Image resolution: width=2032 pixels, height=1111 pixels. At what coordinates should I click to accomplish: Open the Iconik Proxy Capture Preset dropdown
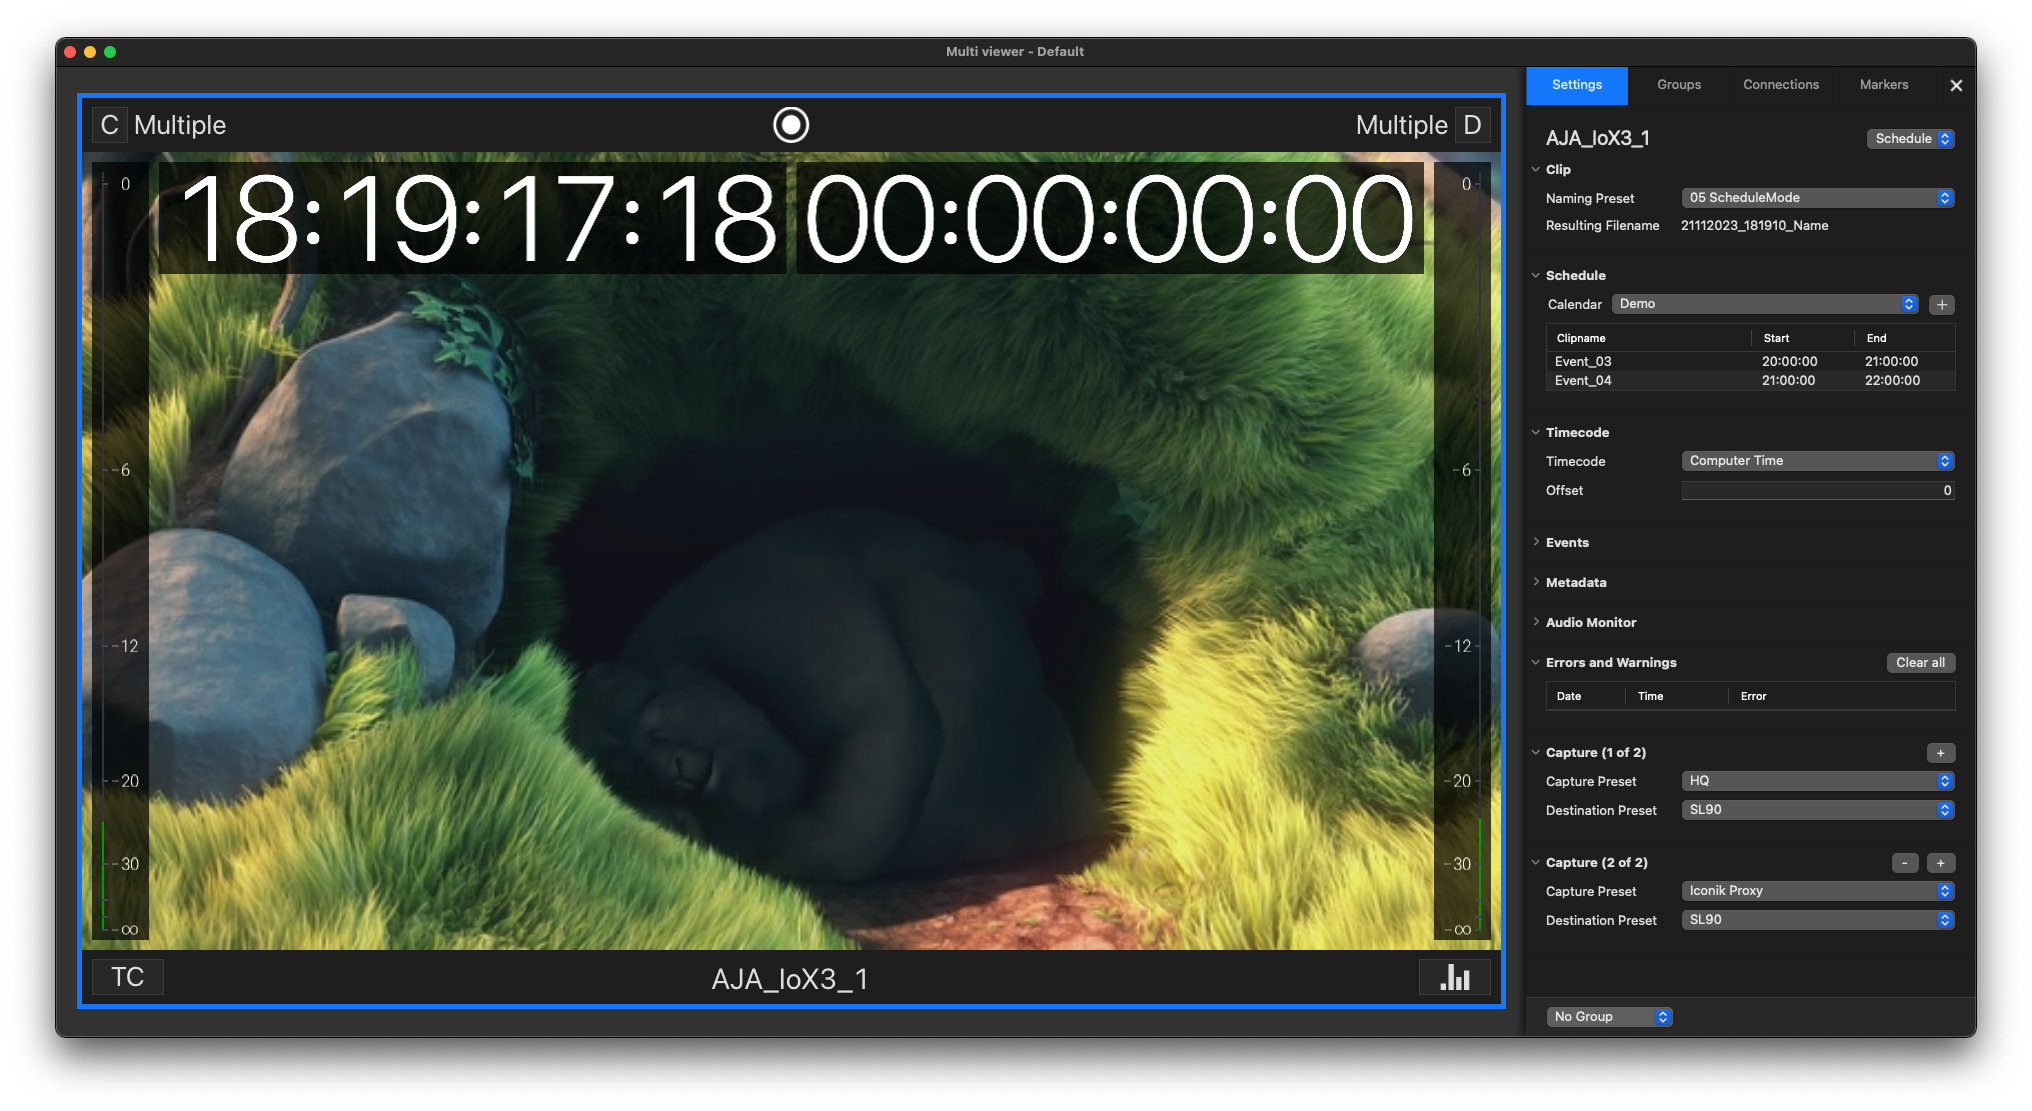(x=1817, y=891)
